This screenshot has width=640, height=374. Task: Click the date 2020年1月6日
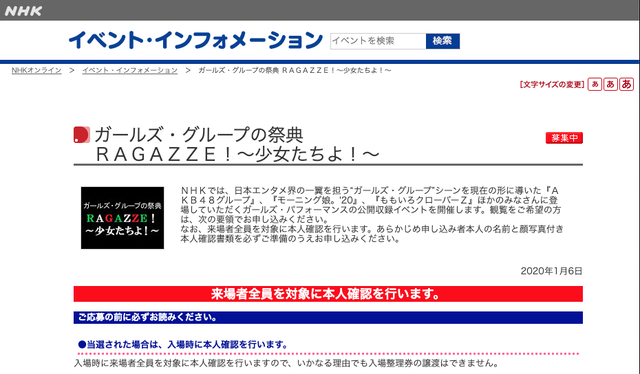coord(551,271)
